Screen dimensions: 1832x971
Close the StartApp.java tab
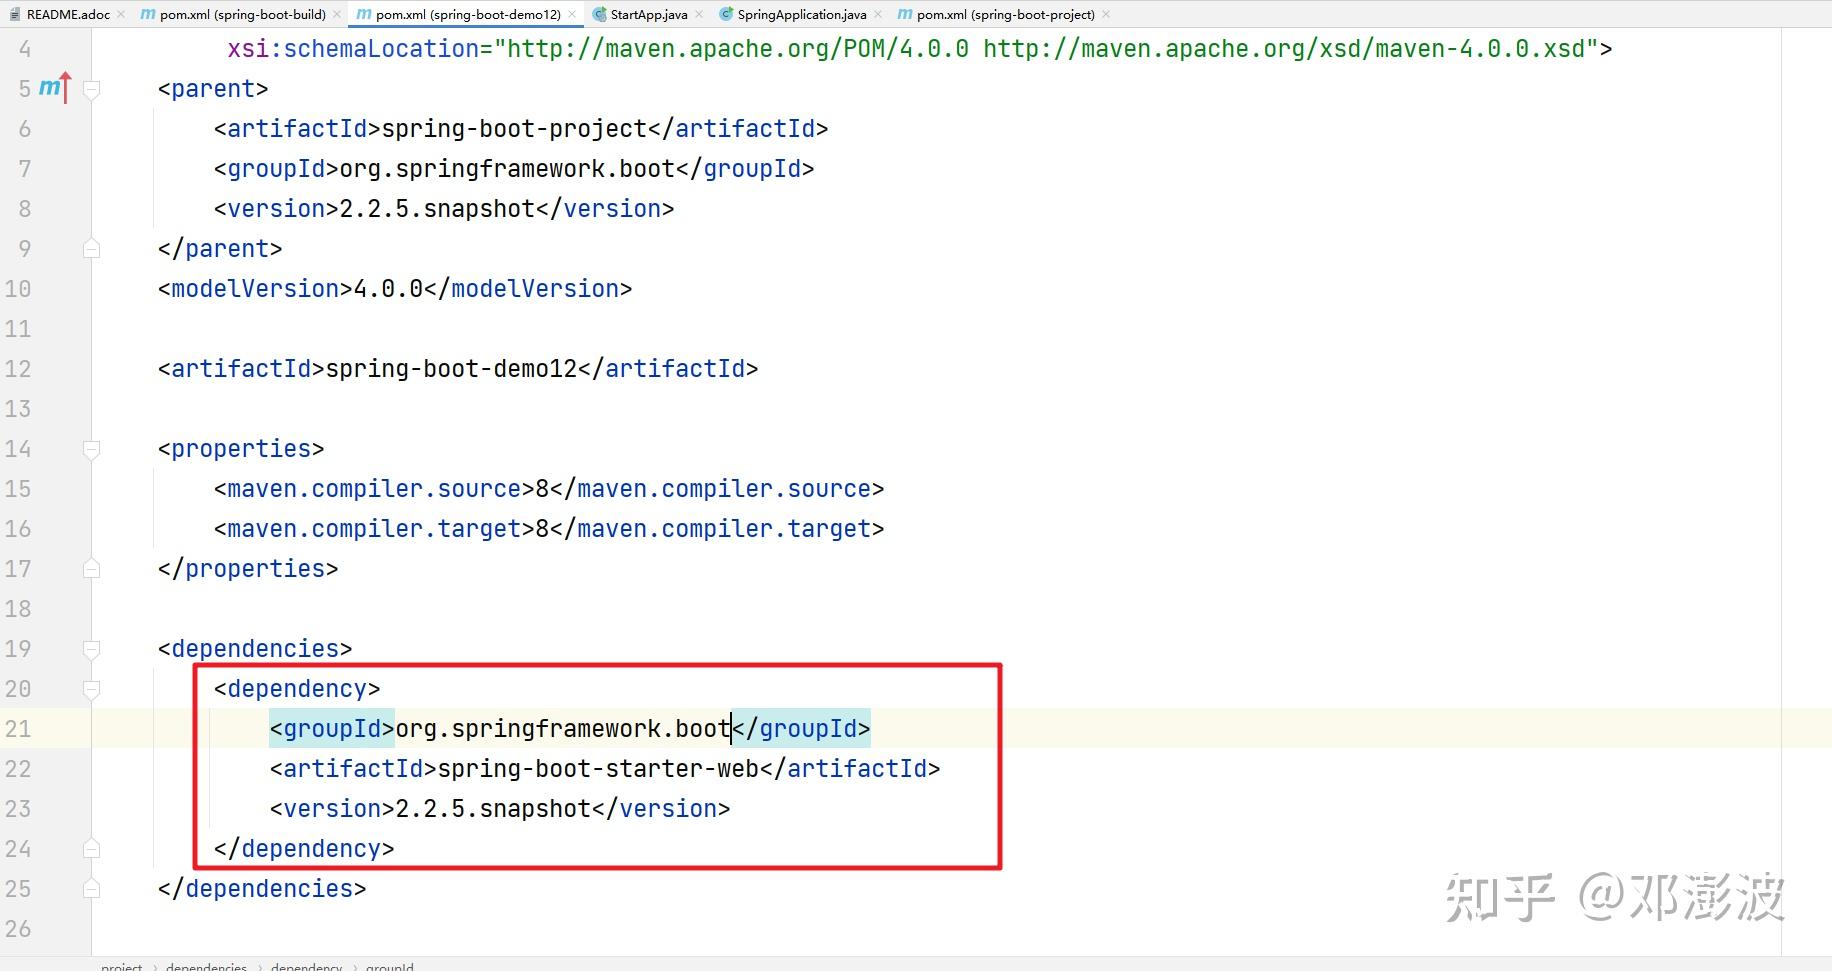(x=699, y=14)
